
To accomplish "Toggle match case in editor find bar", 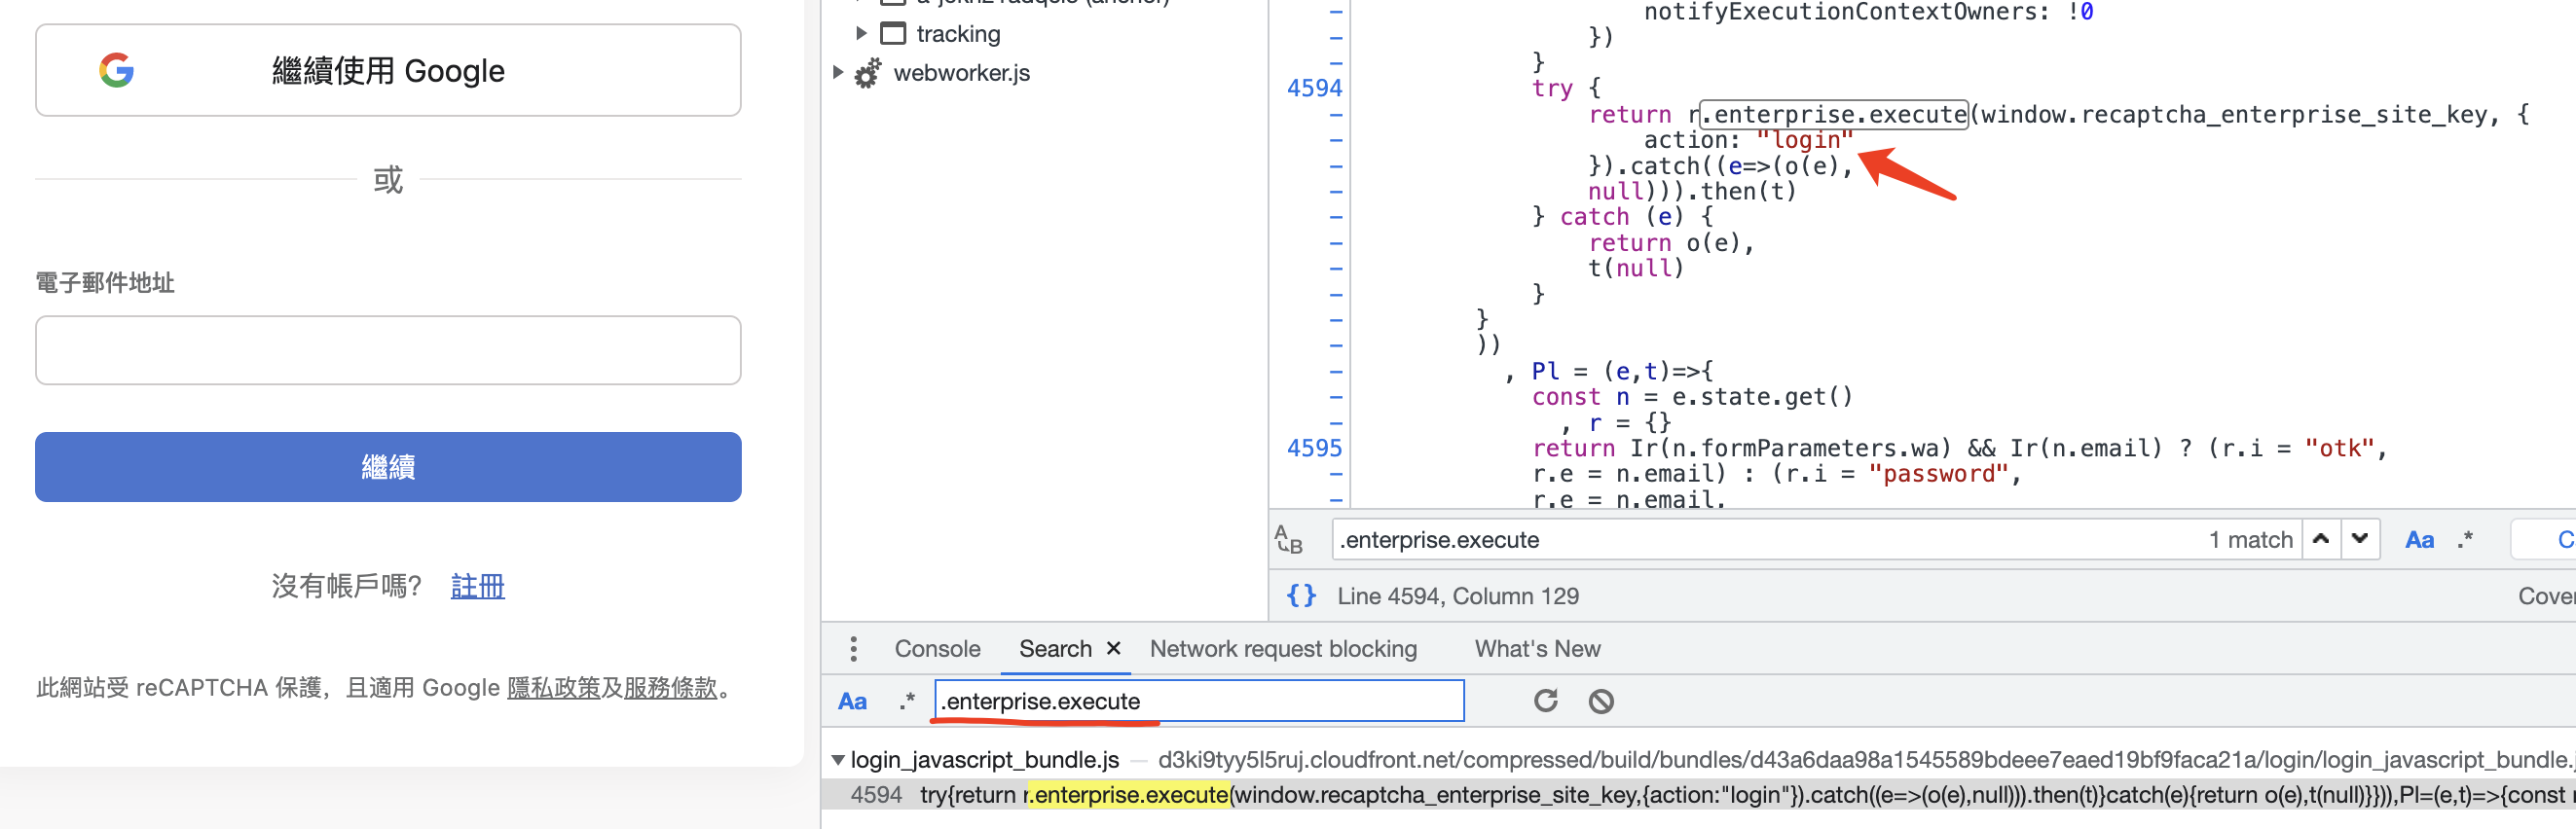I will [x=2419, y=540].
